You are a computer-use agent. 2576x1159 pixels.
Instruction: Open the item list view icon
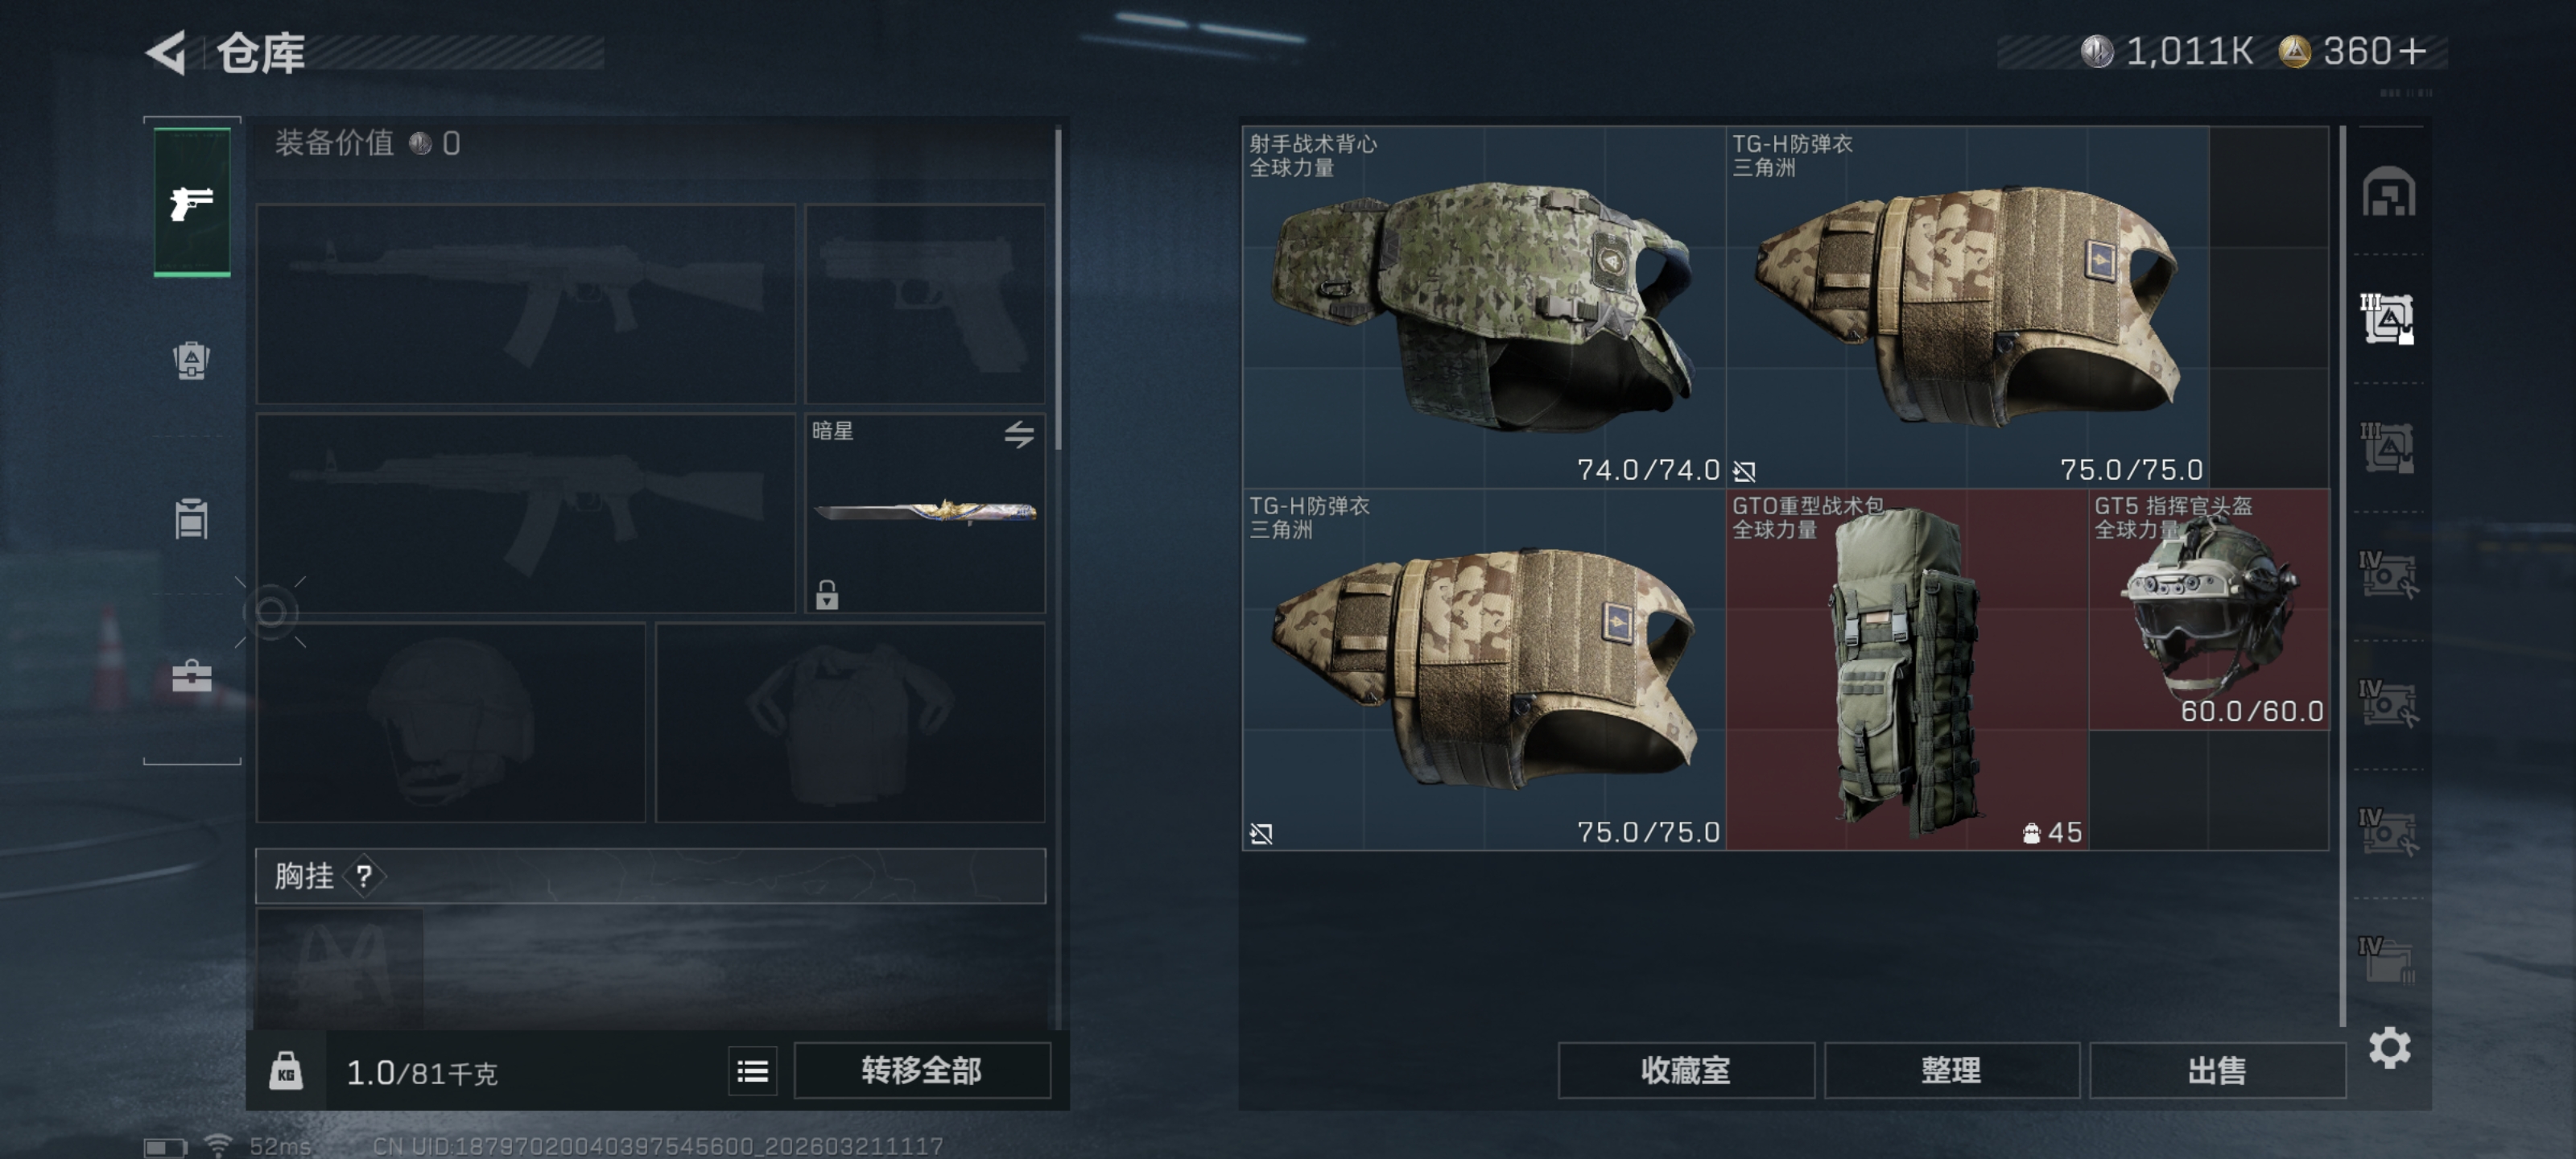pos(752,1072)
